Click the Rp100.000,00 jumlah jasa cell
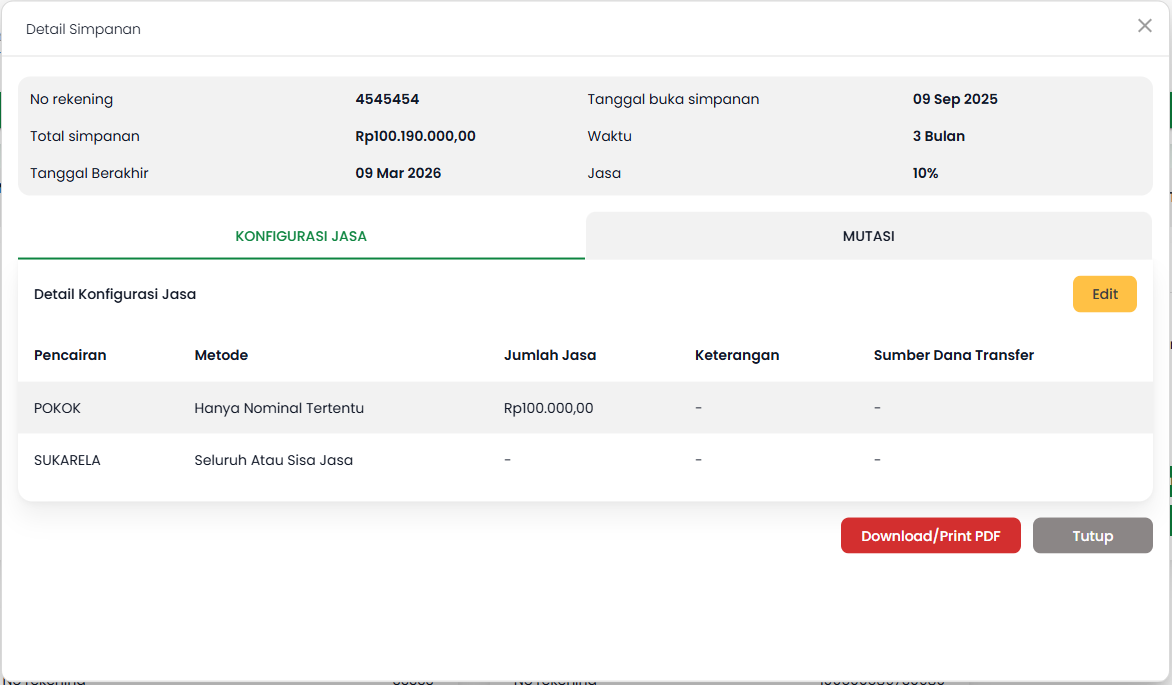 548,408
